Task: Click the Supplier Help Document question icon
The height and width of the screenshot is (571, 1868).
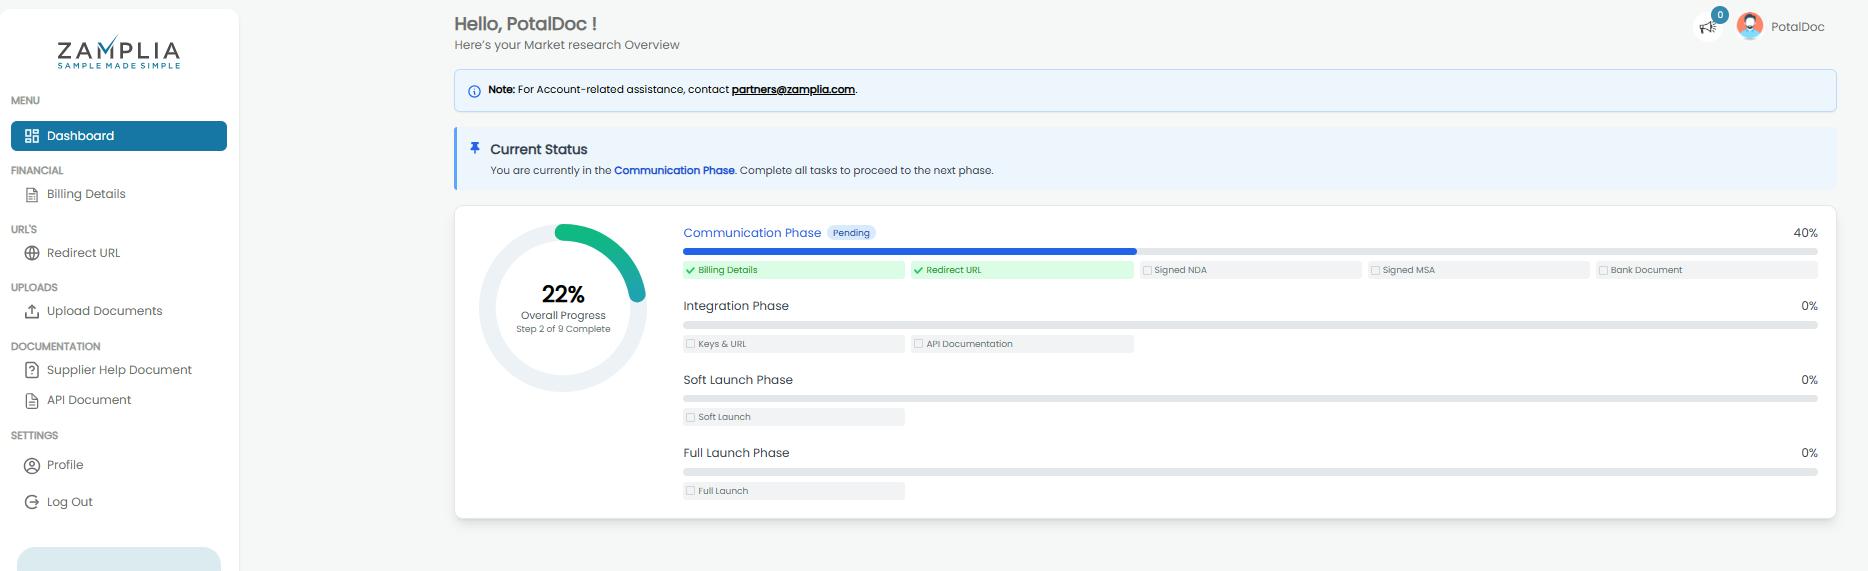Action: coord(32,371)
